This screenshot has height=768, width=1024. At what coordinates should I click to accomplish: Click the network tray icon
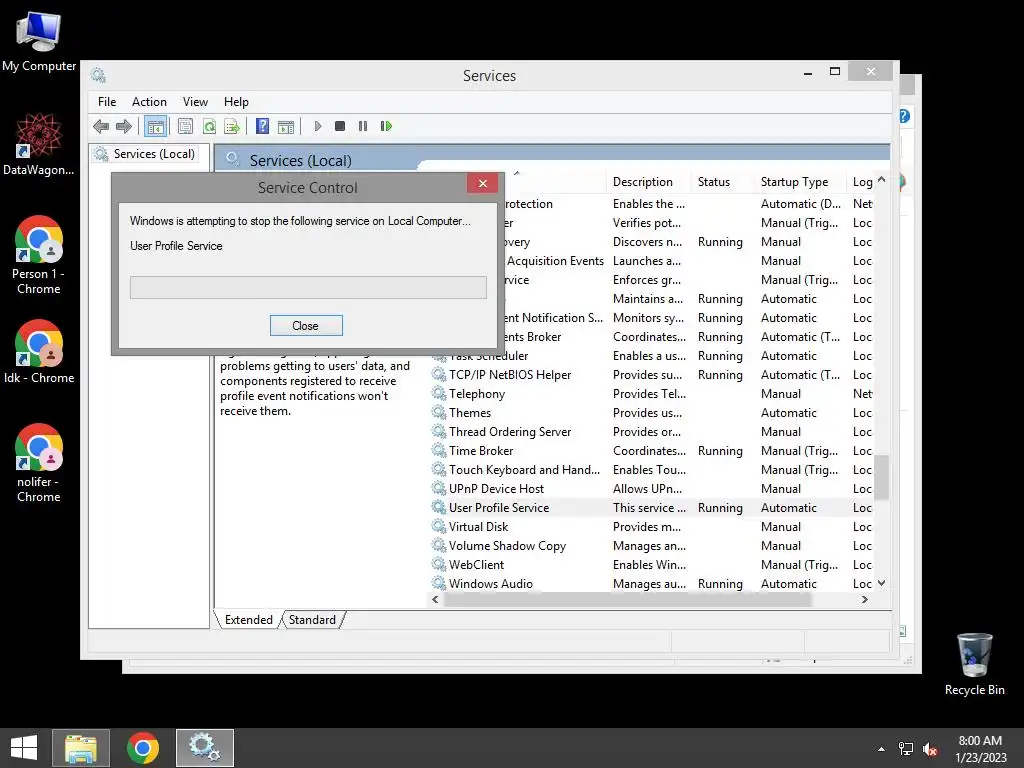(x=906, y=749)
